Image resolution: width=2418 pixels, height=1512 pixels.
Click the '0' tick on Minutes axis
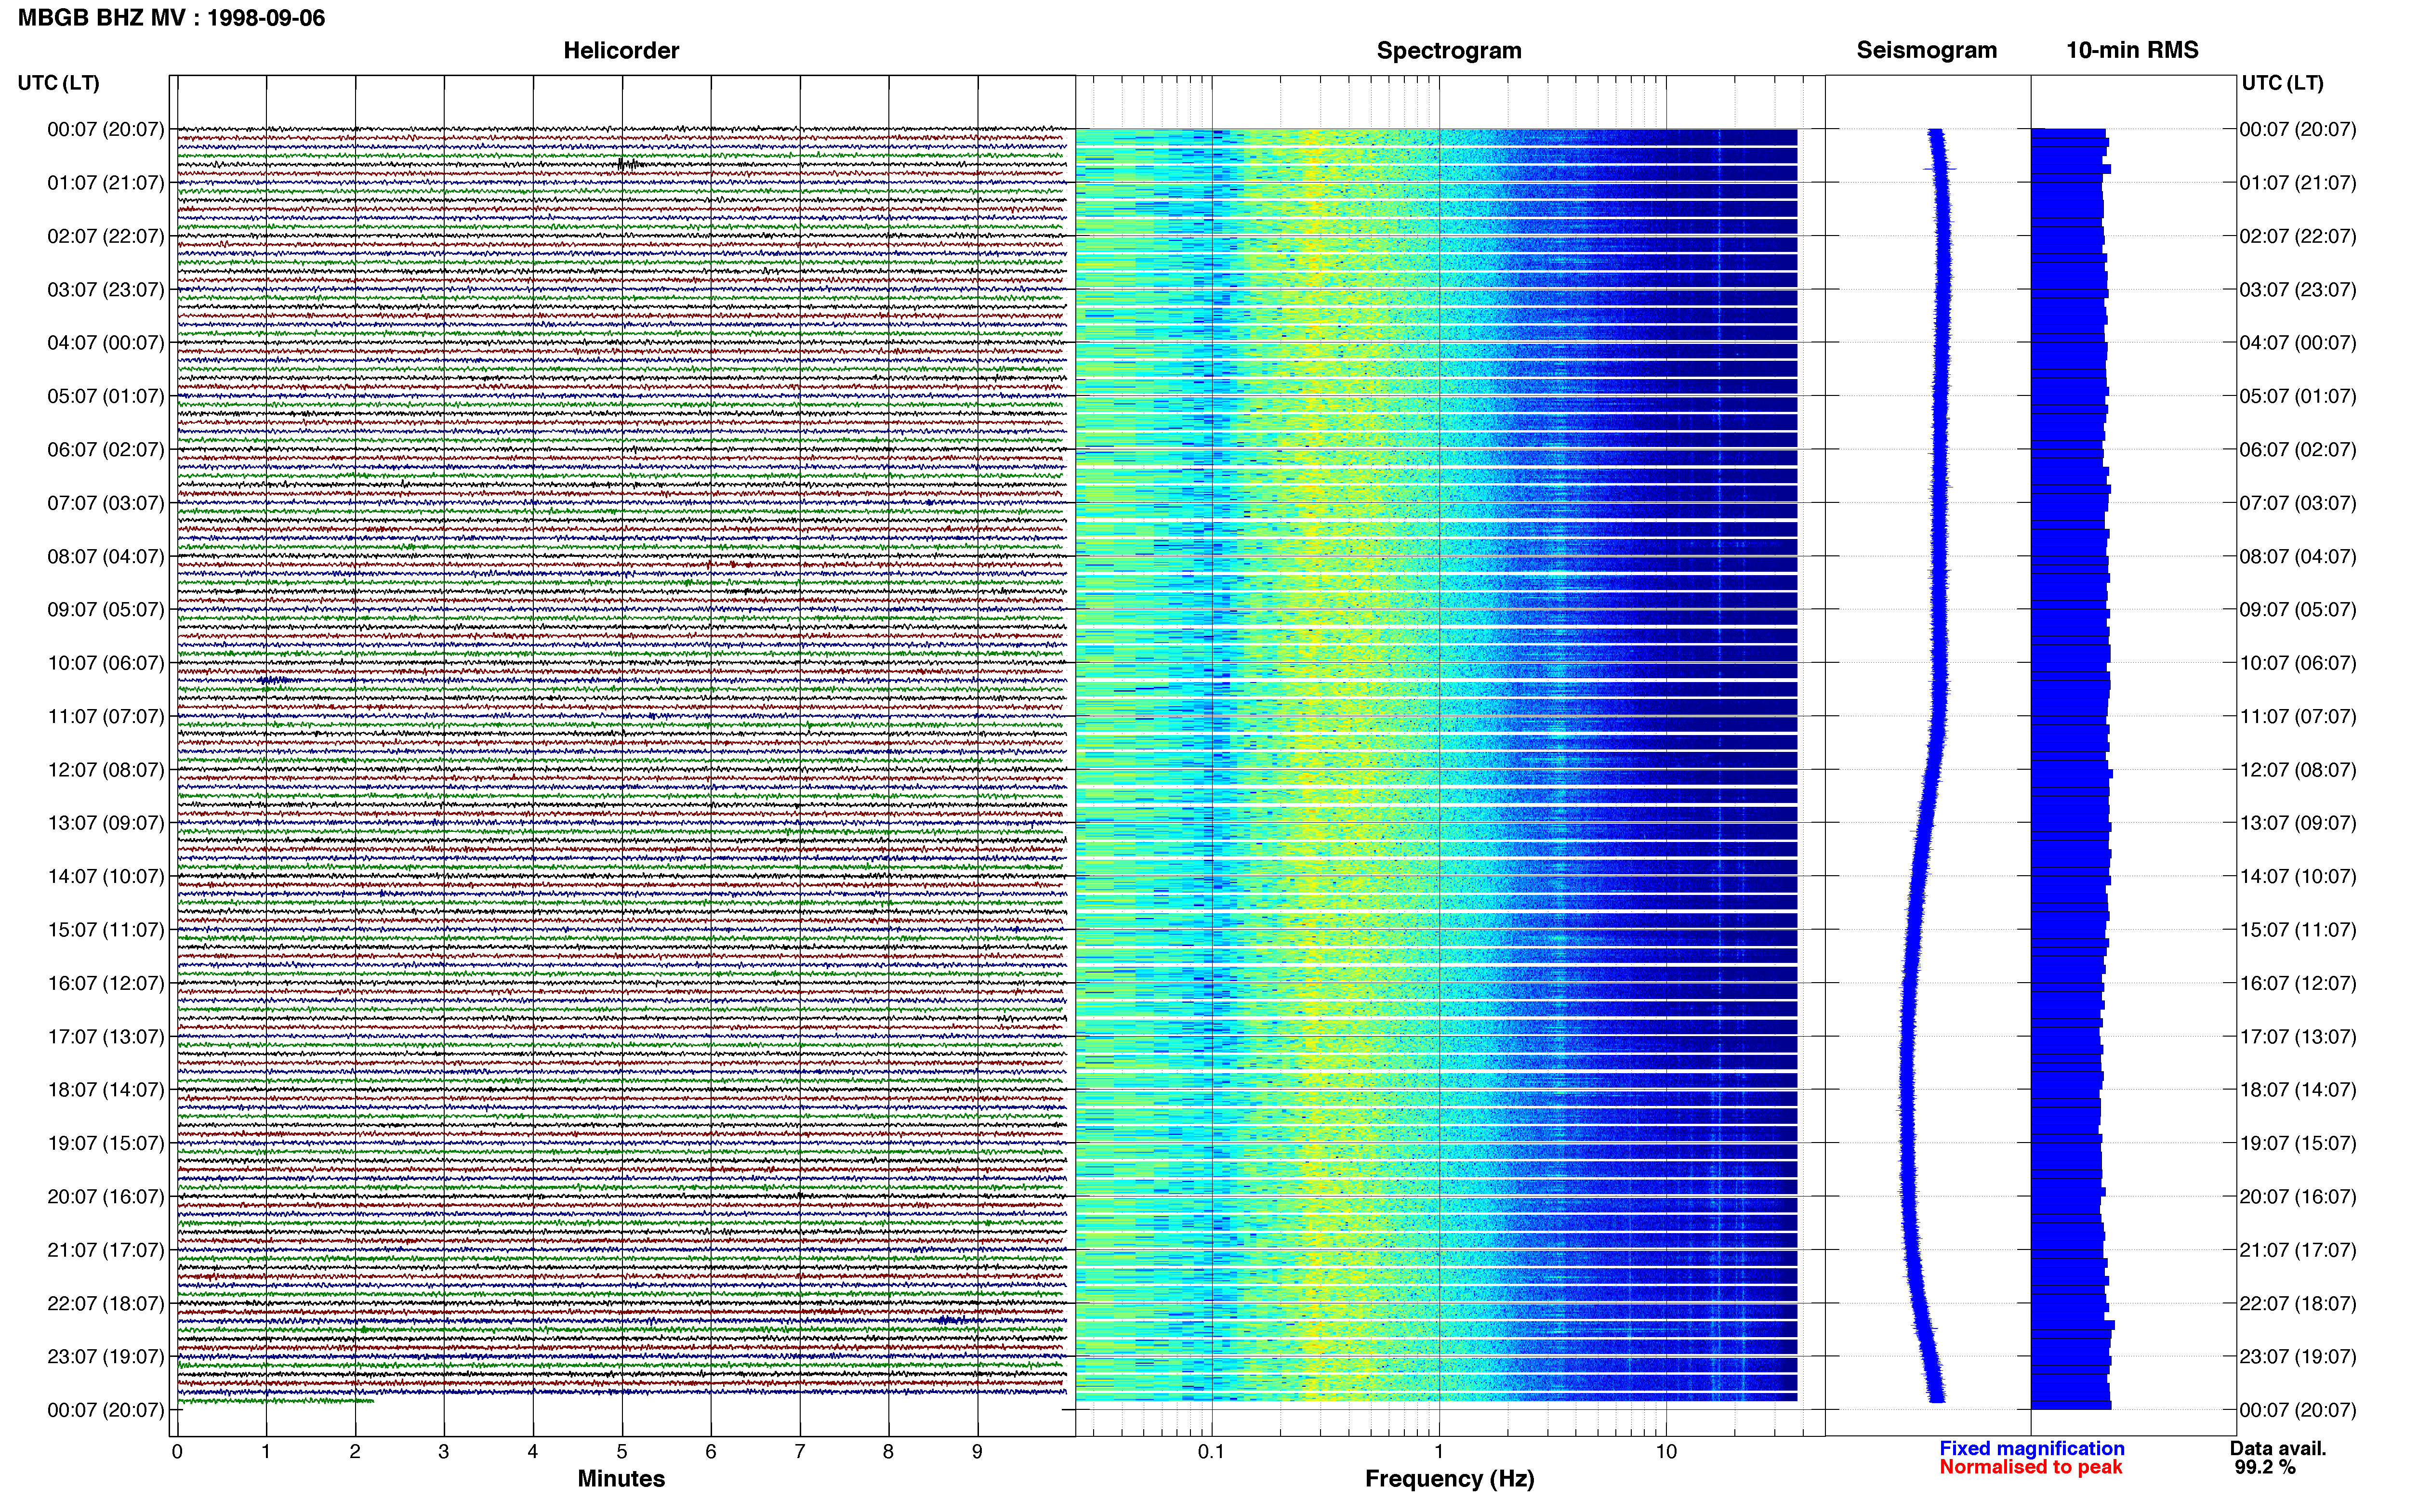(x=177, y=1452)
